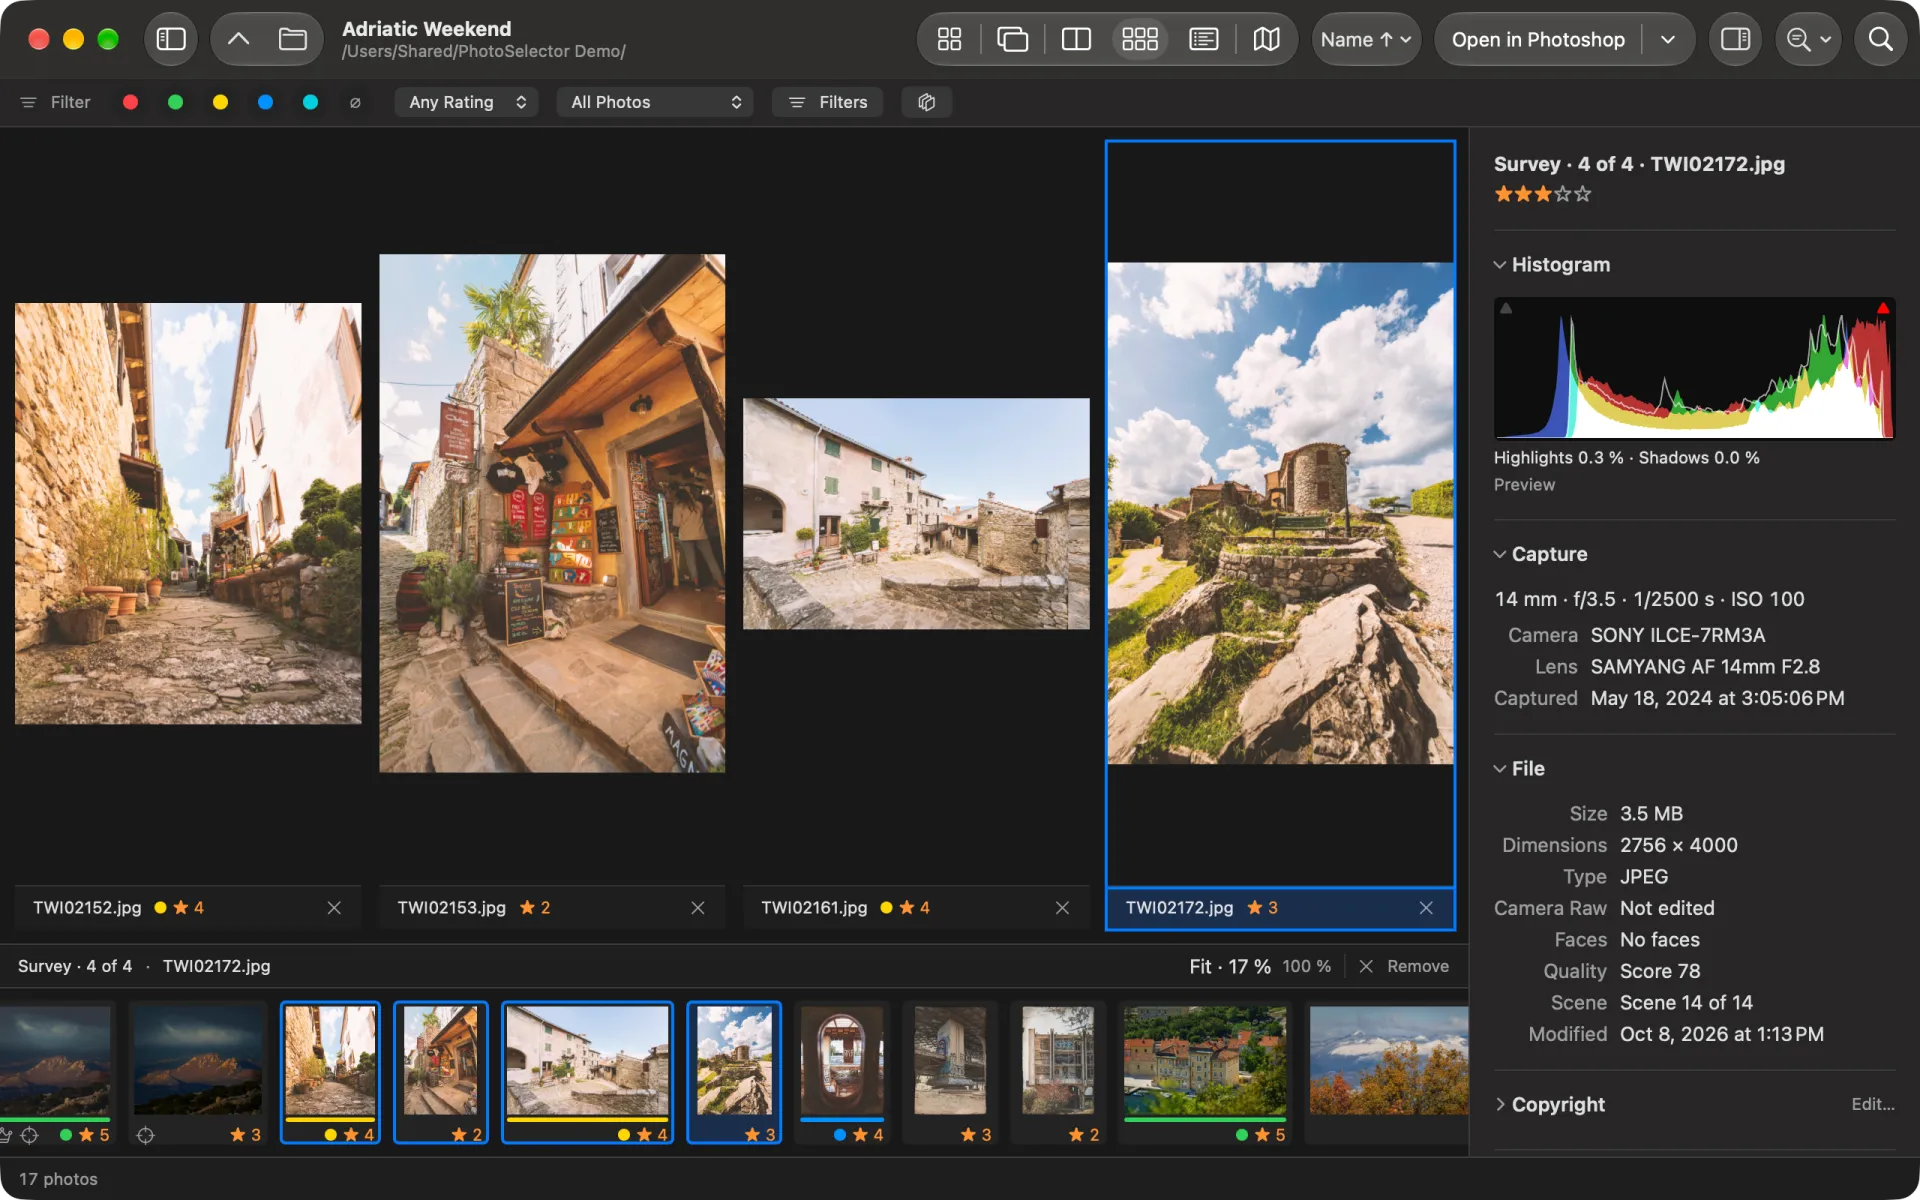Image resolution: width=1920 pixels, height=1200 pixels.
Task: Collapse the Histogram section
Action: point(1500,265)
